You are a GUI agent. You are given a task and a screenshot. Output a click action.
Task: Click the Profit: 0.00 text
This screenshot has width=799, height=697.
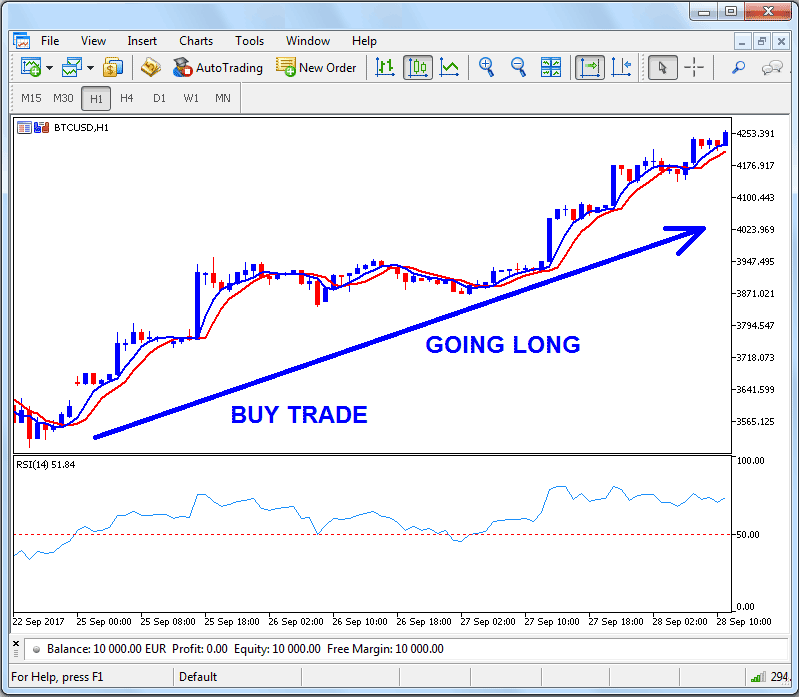[x=200, y=649]
